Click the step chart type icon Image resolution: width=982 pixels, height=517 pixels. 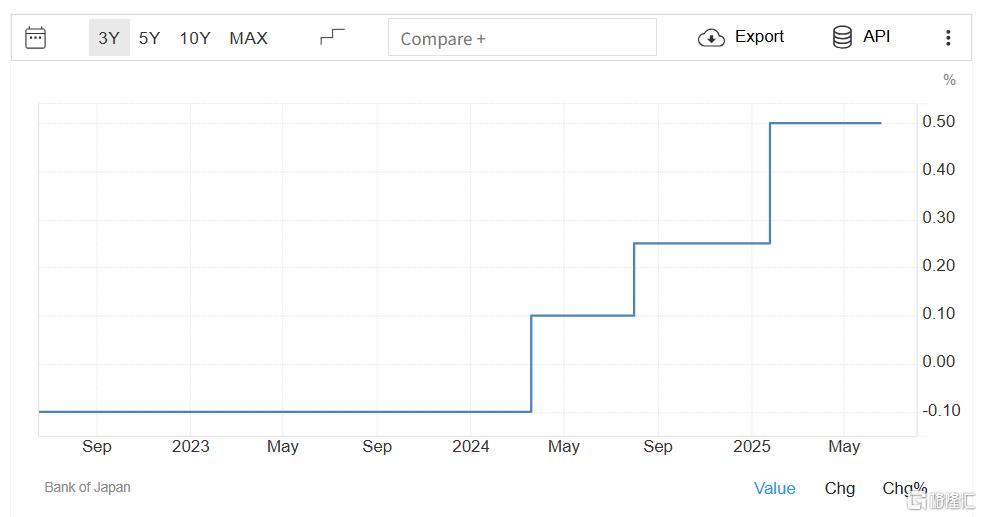pyautogui.click(x=332, y=37)
